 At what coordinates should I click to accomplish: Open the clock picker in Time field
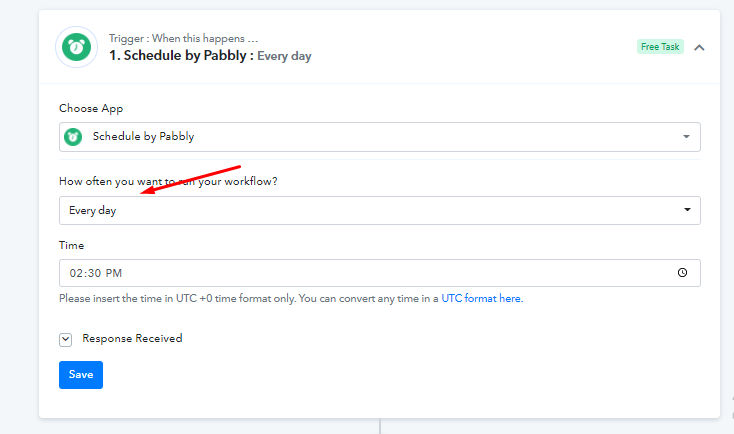pyautogui.click(x=682, y=272)
